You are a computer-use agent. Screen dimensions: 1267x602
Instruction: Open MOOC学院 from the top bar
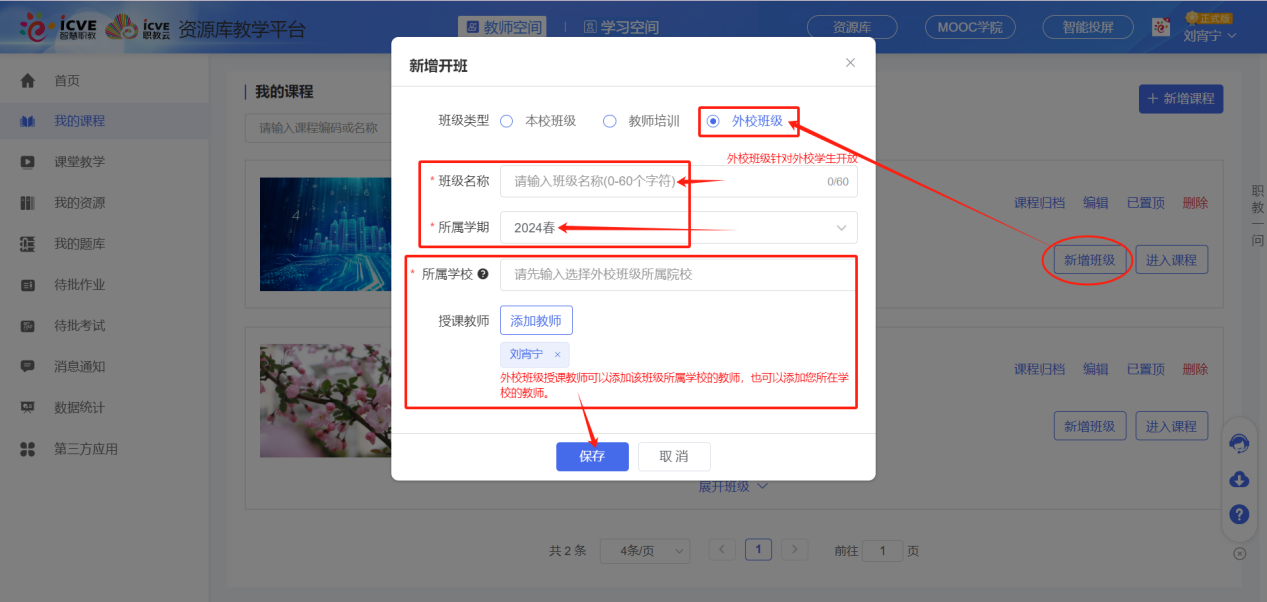point(968,27)
